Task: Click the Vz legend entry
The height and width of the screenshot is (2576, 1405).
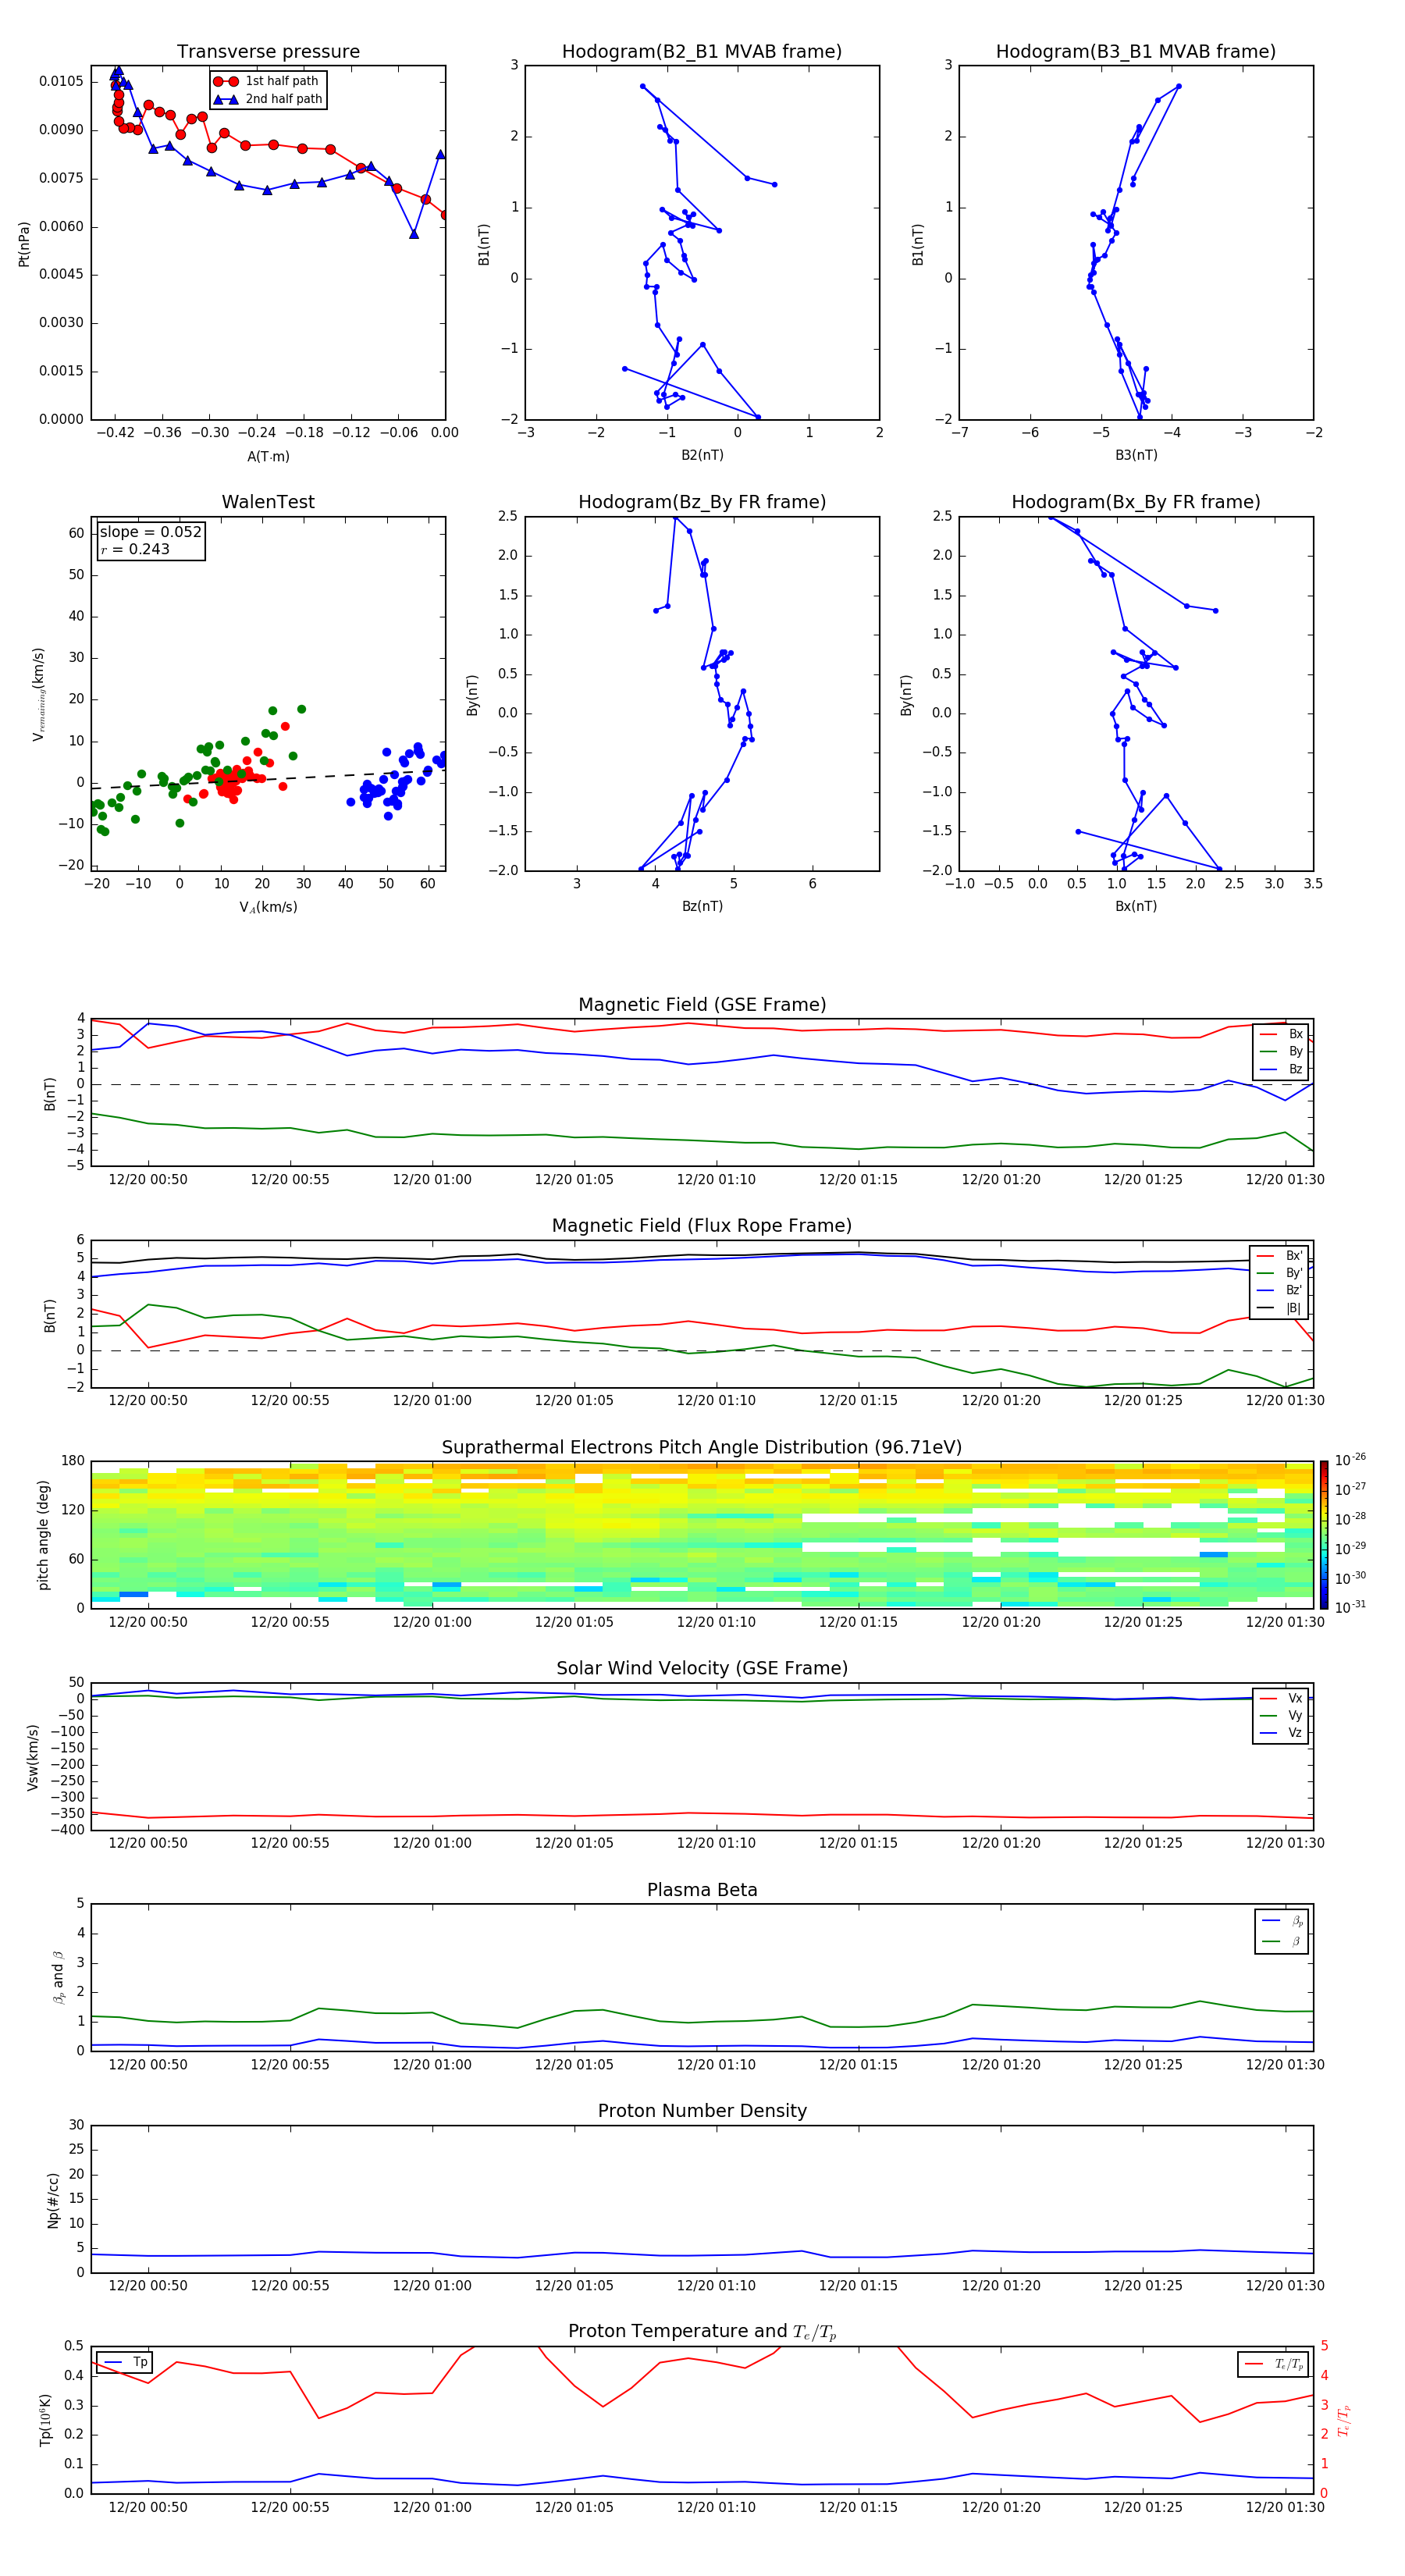Action: pyautogui.click(x=1282, y=1733)
